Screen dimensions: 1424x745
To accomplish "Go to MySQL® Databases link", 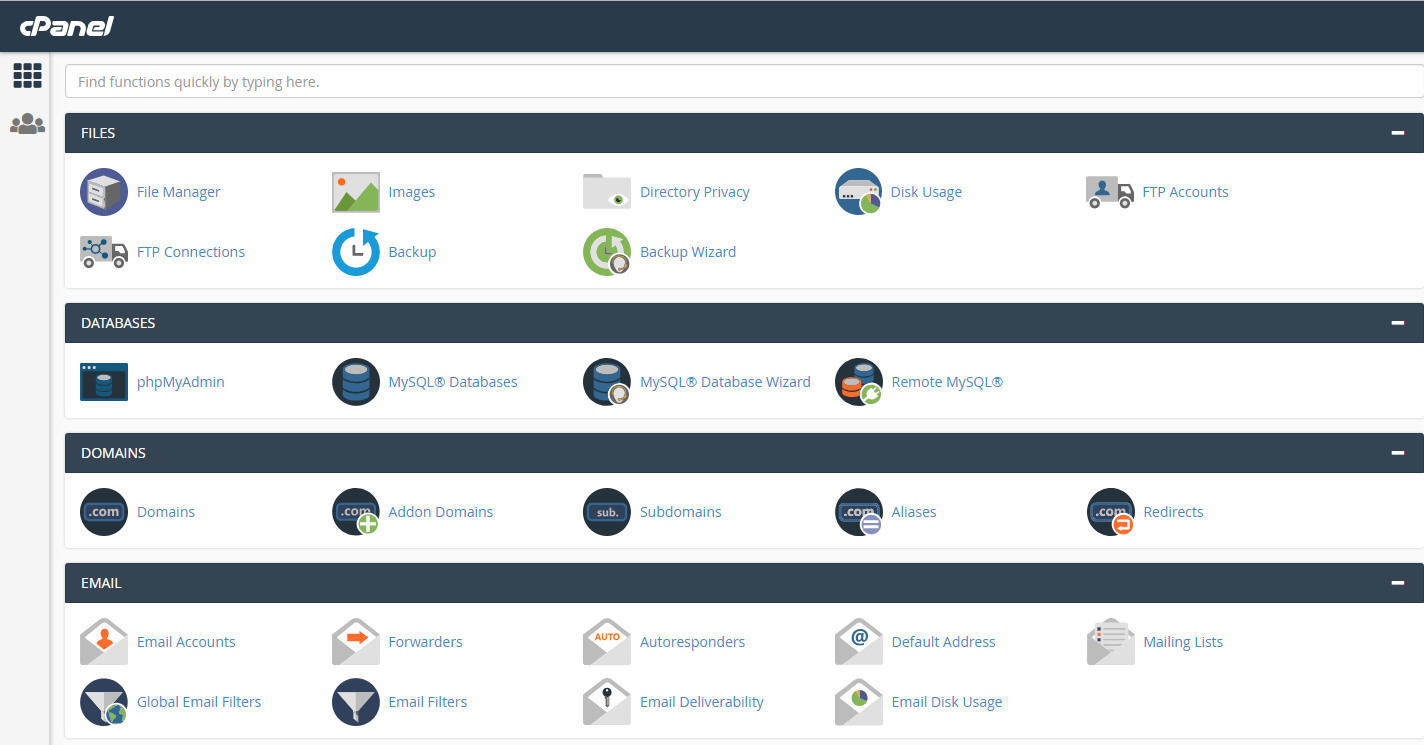I will pos(453,382).
